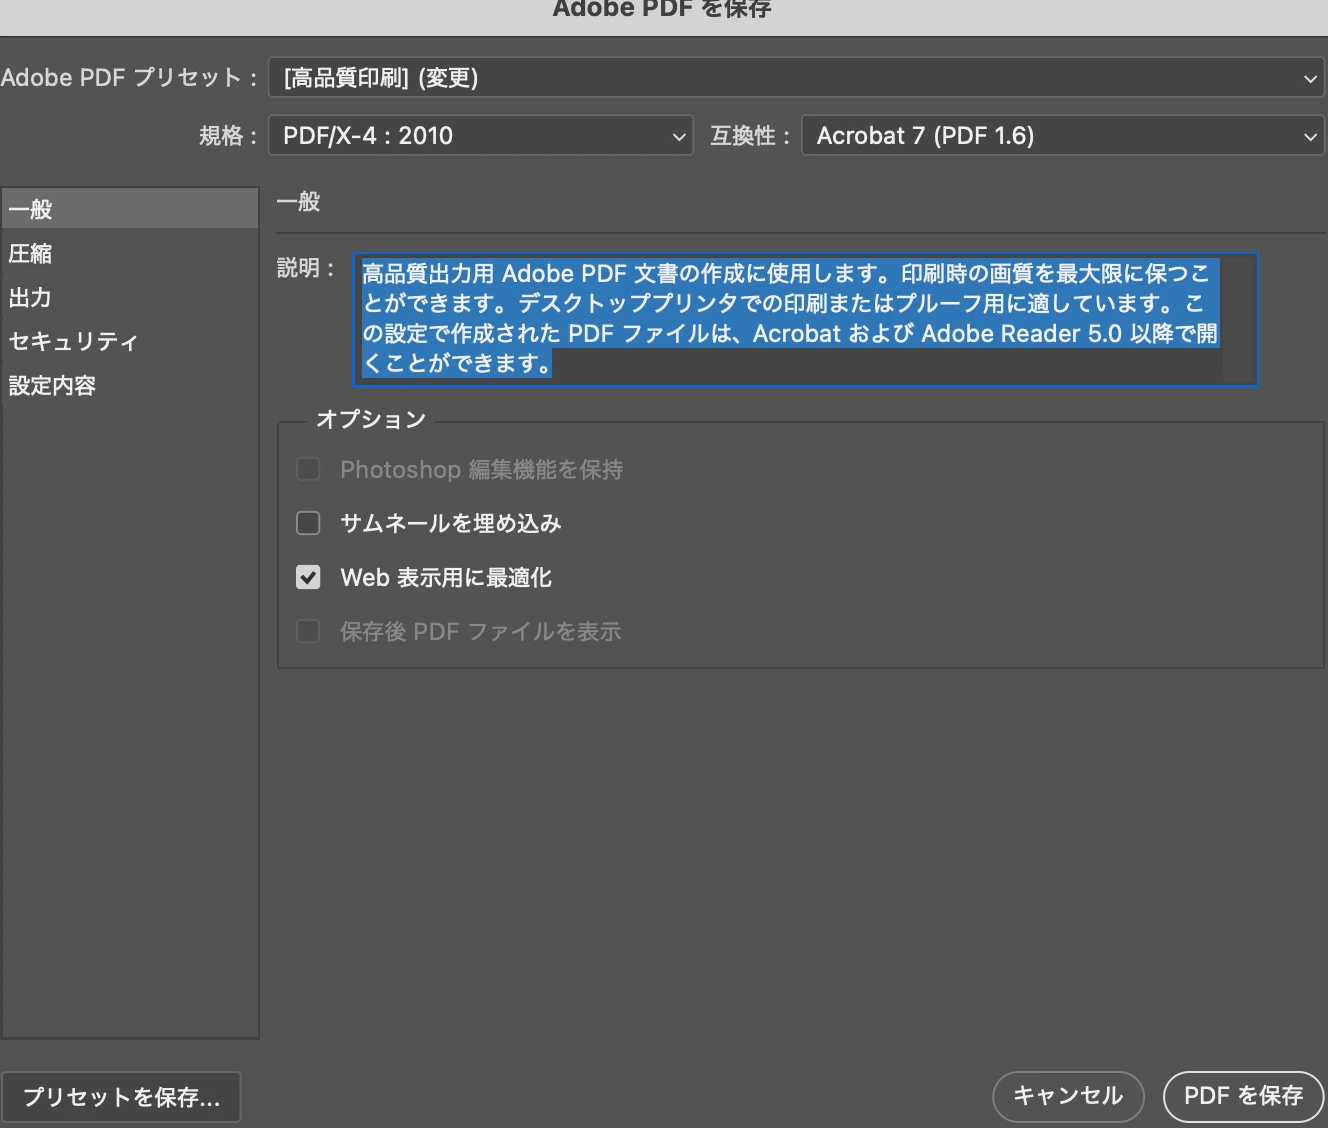Select 一般 in the sidebar list
Screen dimensions: 1328x1128
coord(130,209)
